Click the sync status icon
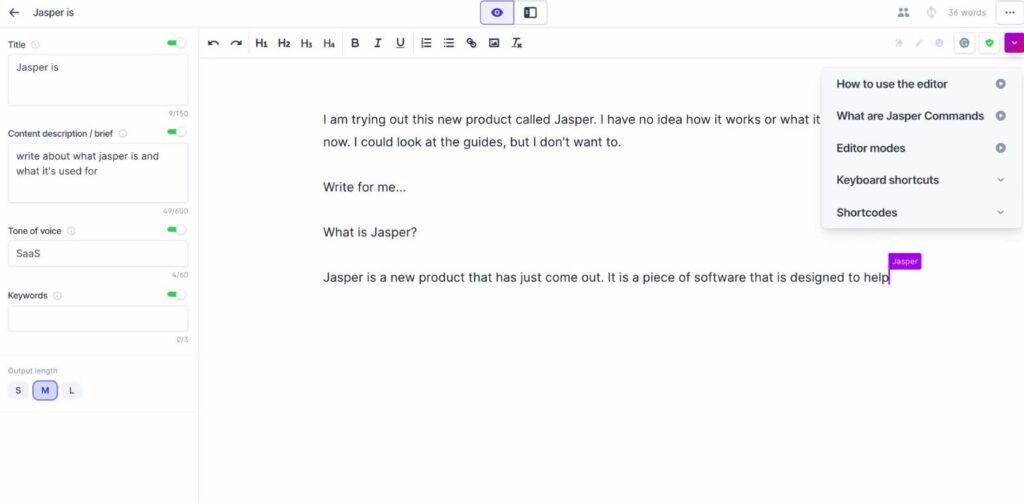The width and height of the screenshot is (1024, 503). 931,12
